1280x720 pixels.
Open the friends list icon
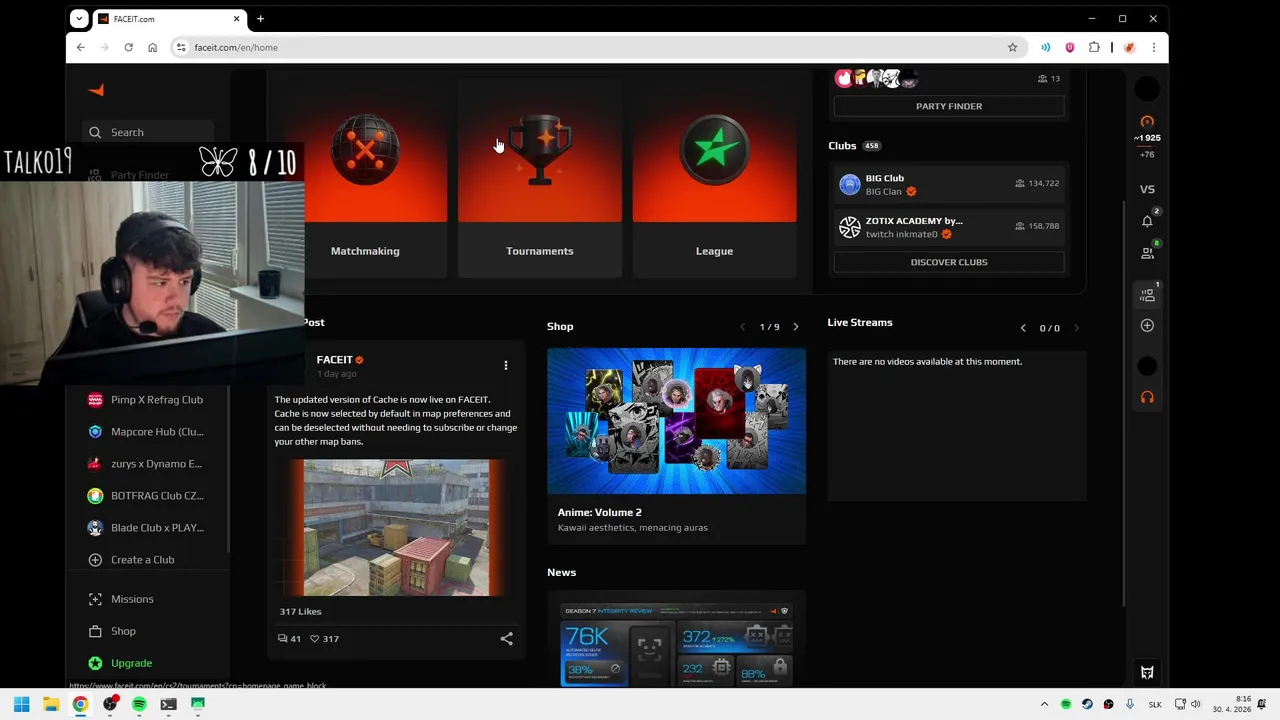click(x=1147, y=253)
